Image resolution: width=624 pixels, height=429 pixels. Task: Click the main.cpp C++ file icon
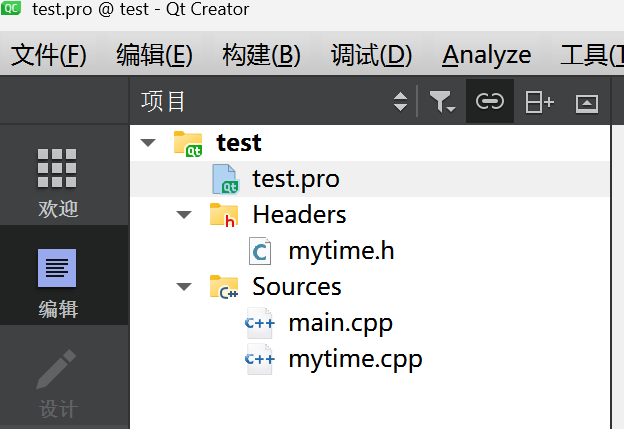(259, 323)
